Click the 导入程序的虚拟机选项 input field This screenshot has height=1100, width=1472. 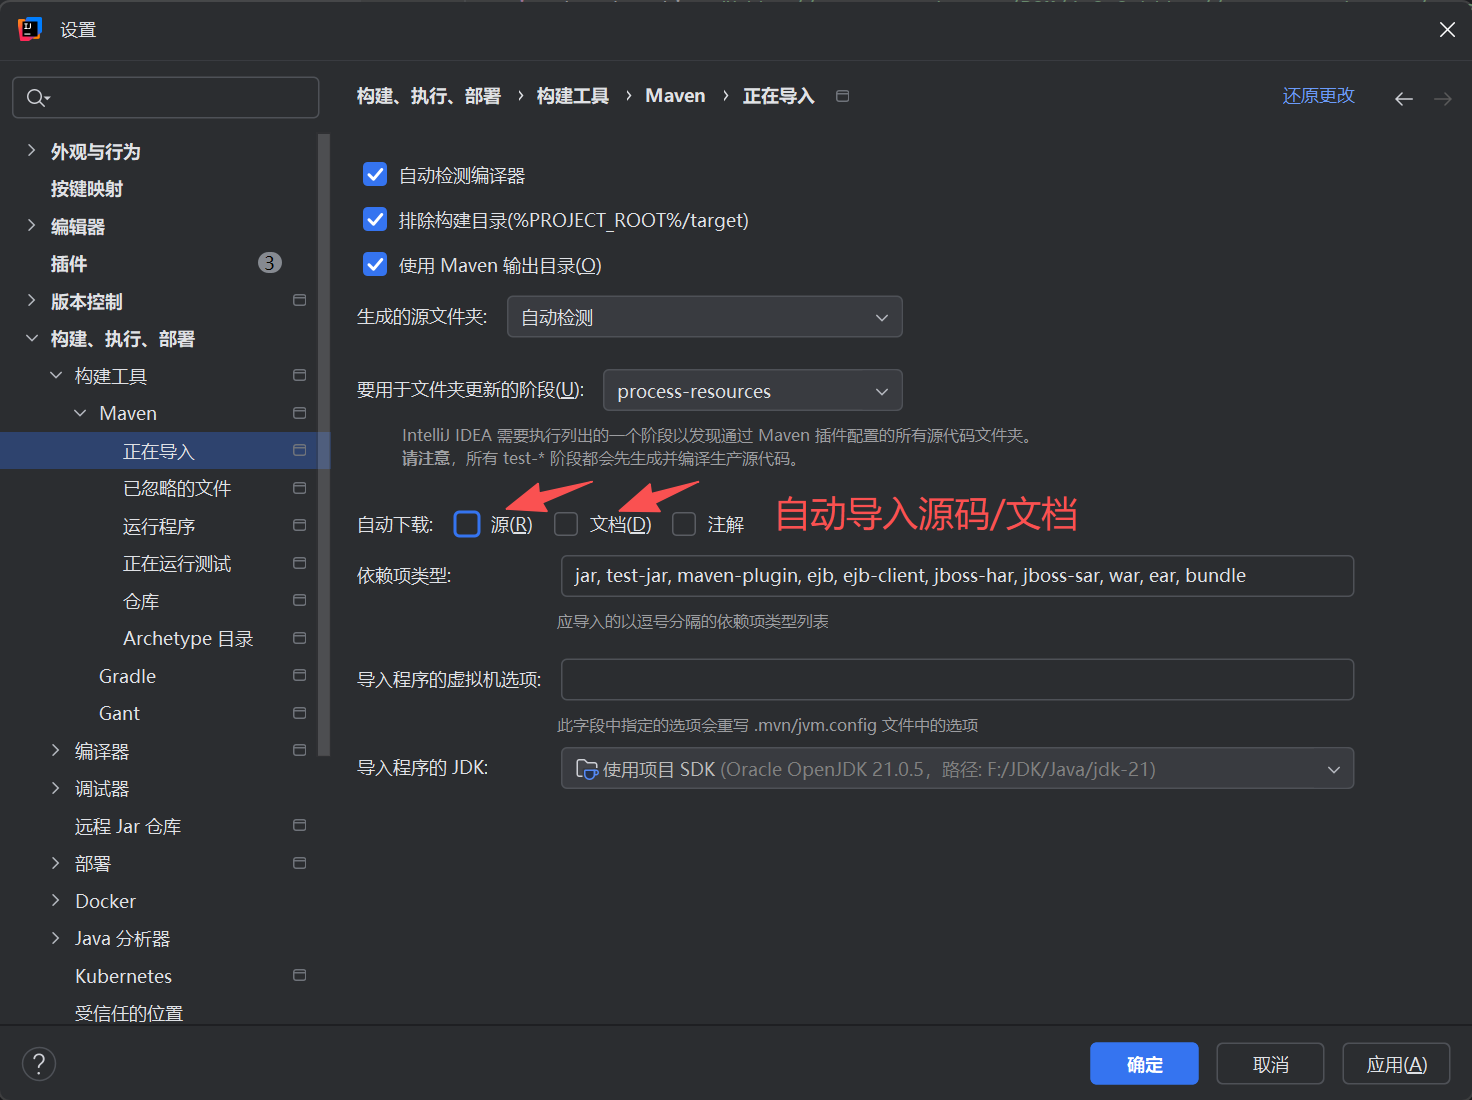point(957,680)
